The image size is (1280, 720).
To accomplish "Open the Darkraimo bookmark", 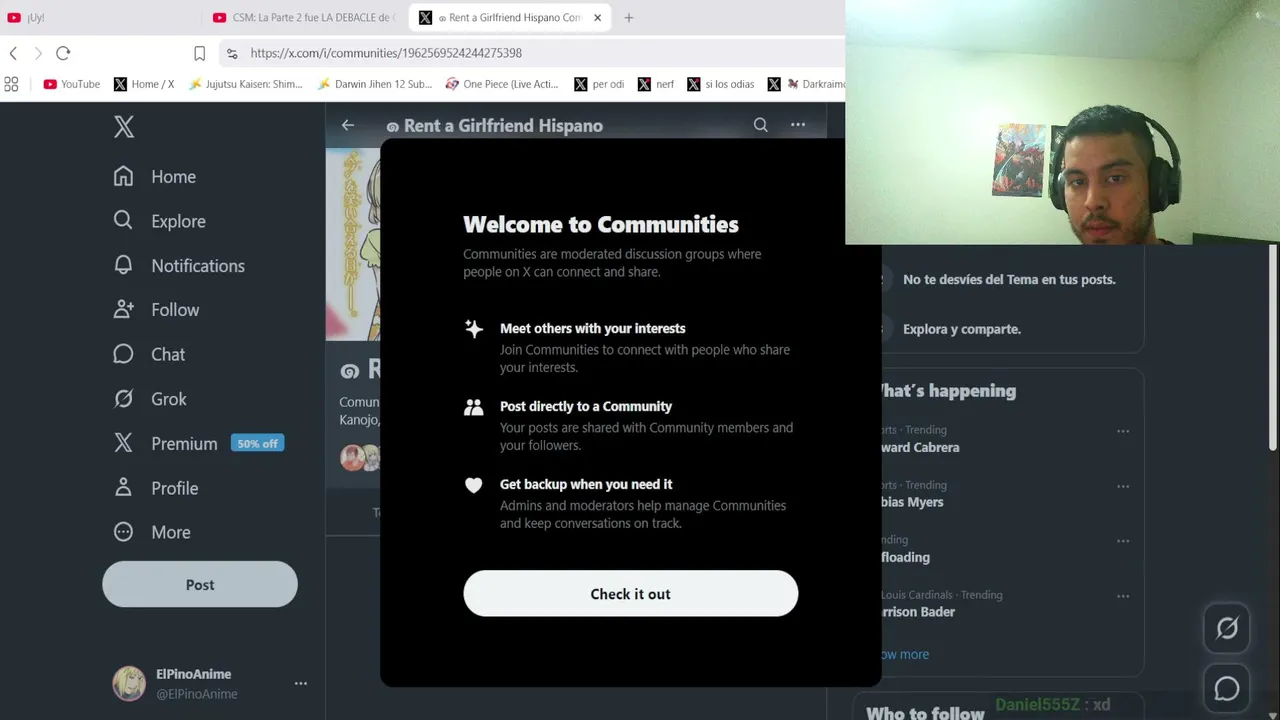I will pos(806,84).
